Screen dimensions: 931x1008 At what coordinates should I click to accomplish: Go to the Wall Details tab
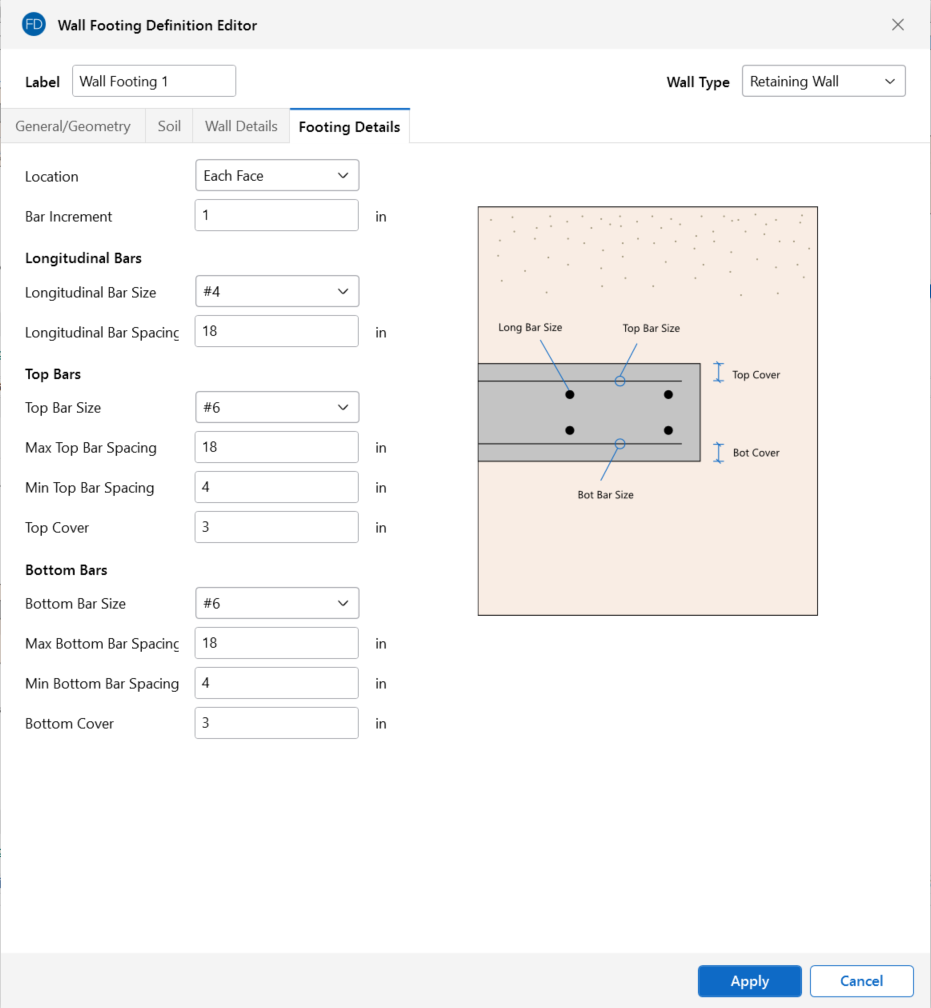click(x=241, y=127)
